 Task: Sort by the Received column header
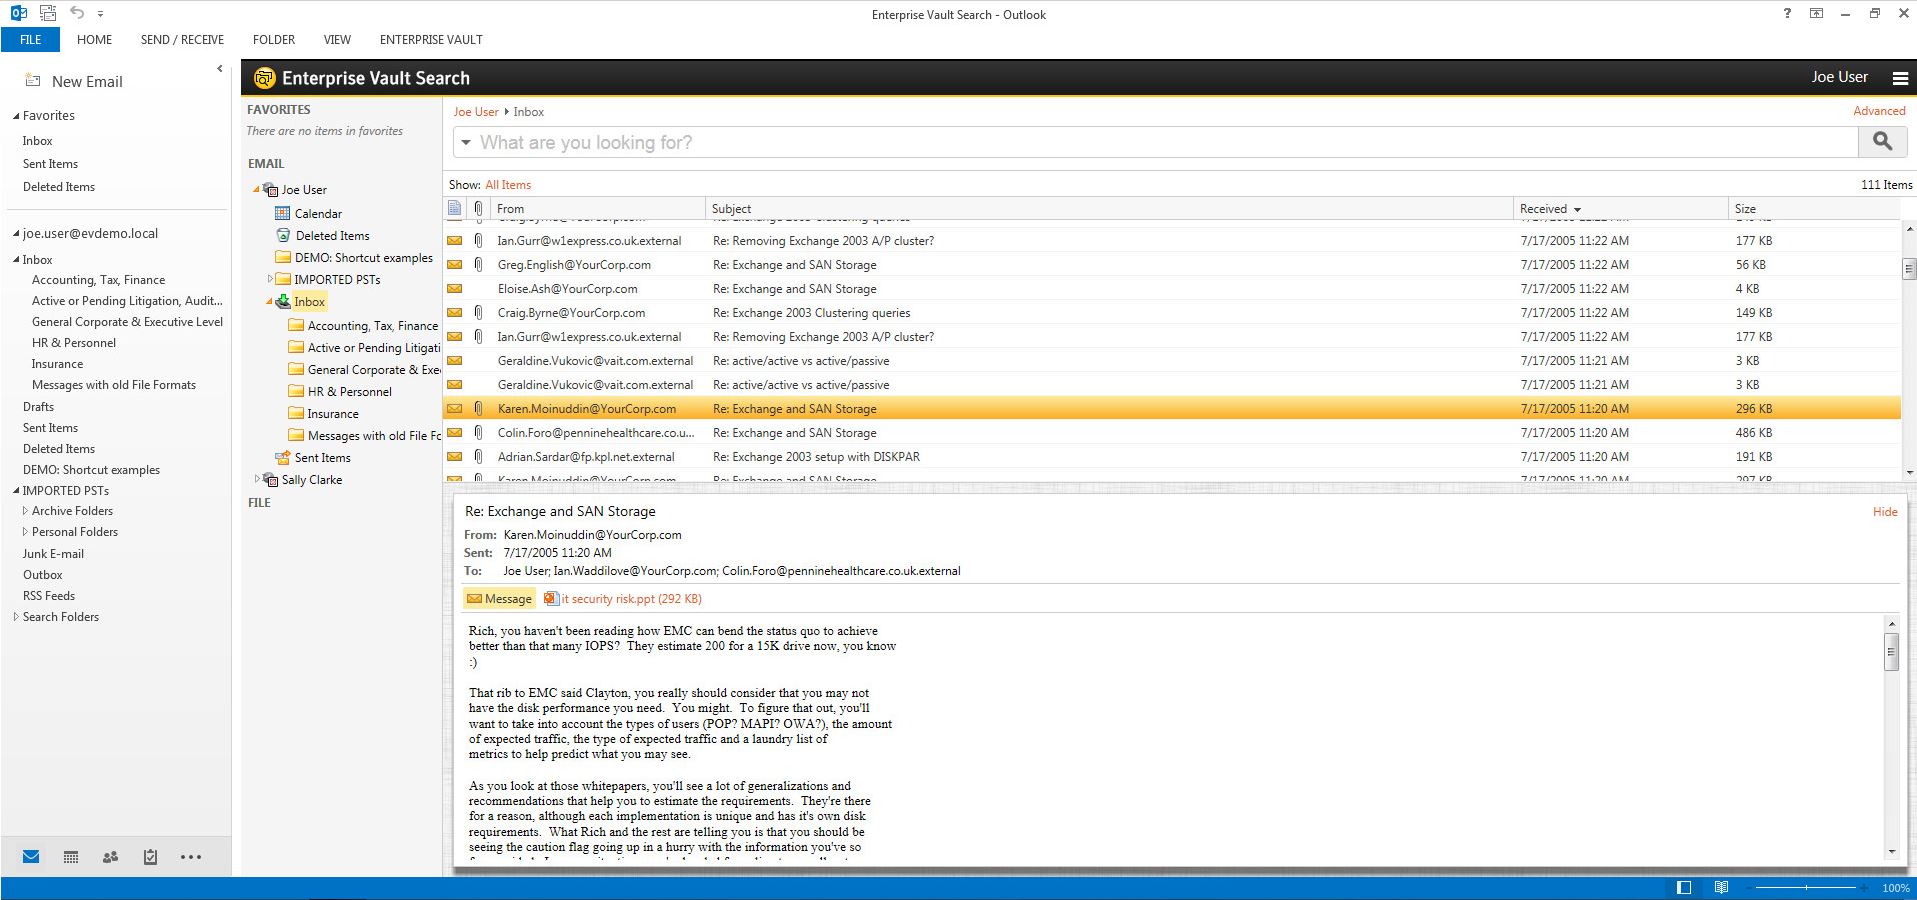(1620, 208)
